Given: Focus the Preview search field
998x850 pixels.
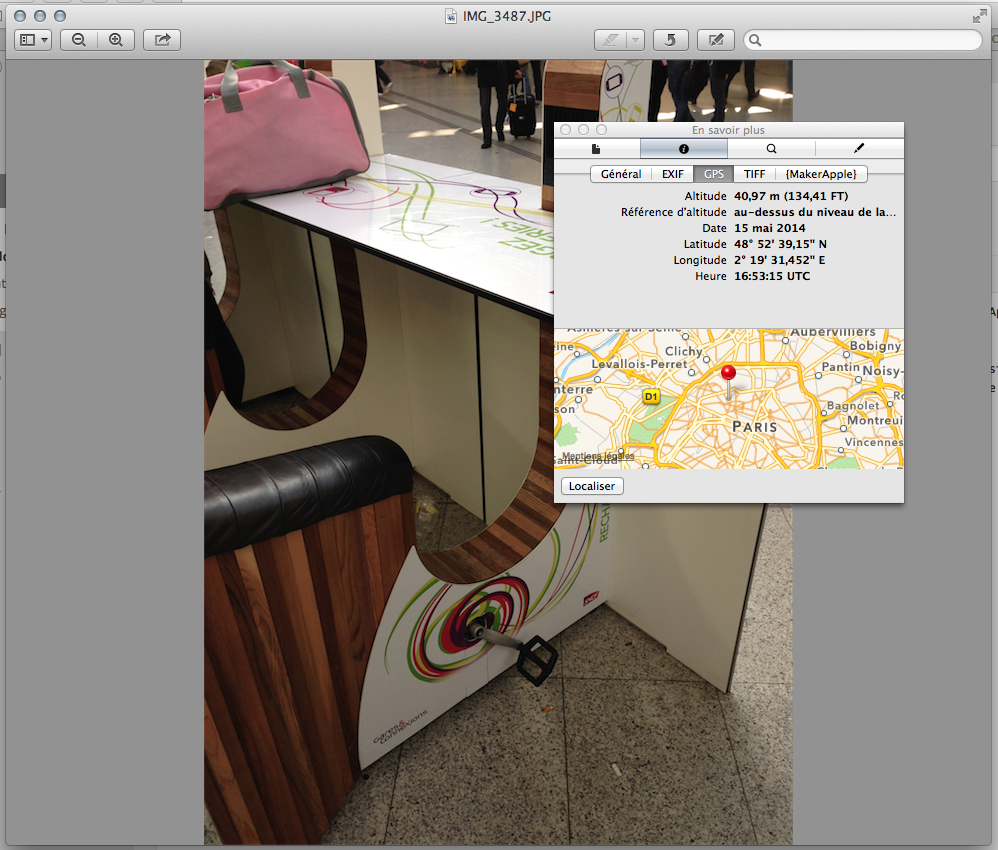Looking at the screenshot, I should click(863, 40).
